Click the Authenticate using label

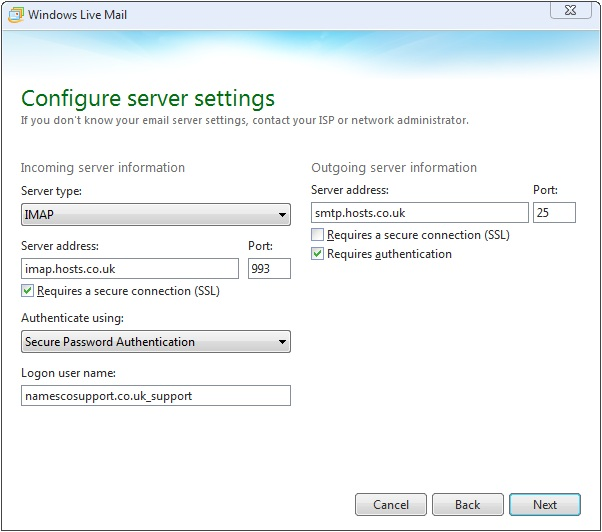coord(73,318)
